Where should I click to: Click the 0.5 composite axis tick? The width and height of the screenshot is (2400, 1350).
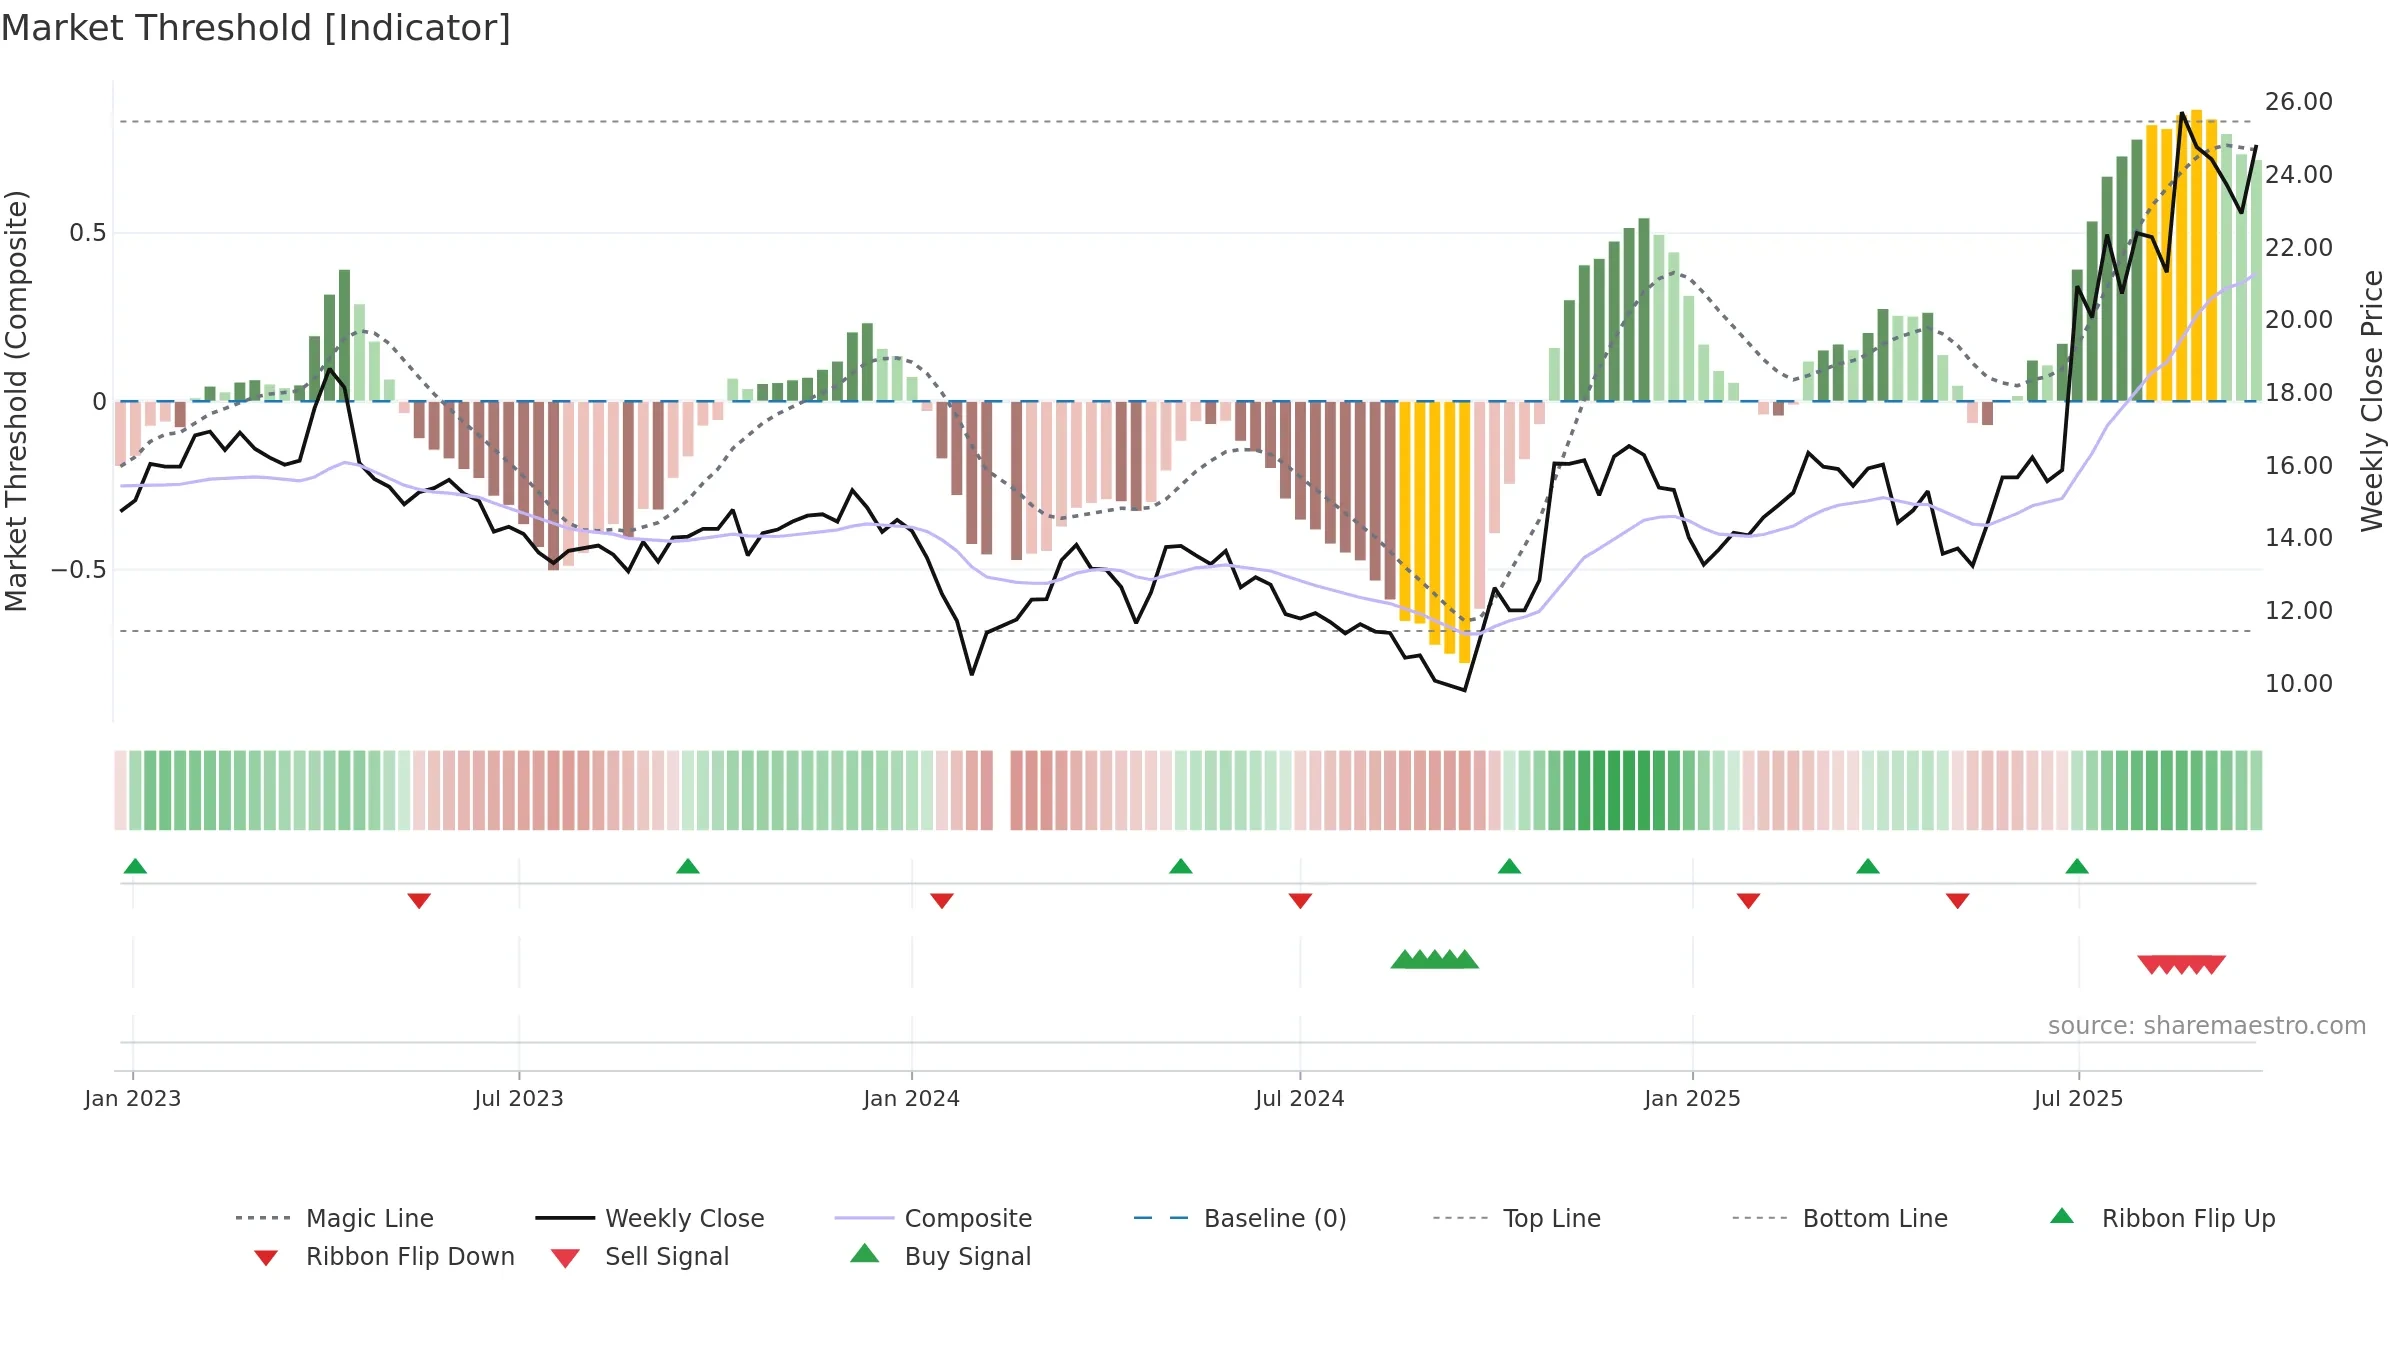point(88,233)
